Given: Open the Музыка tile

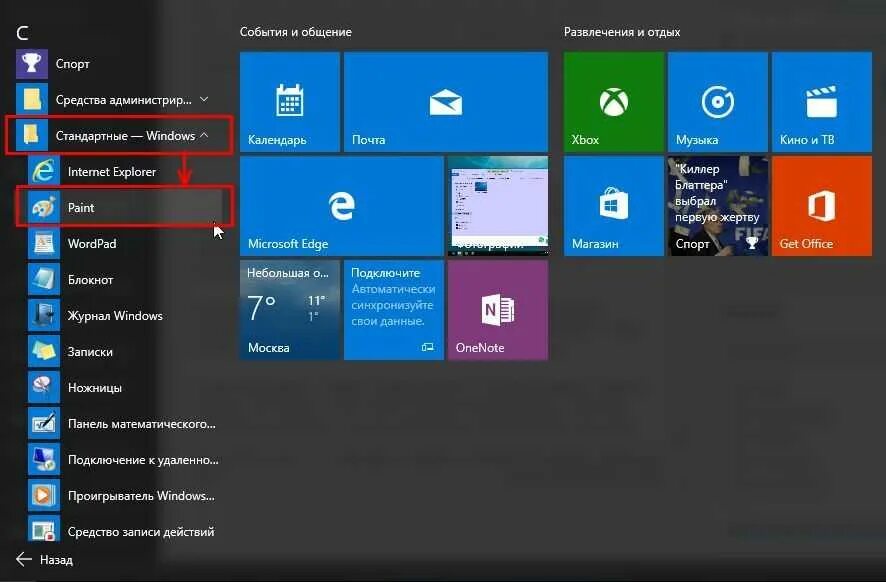Looking at the screenshot, I should pos(718,102).
